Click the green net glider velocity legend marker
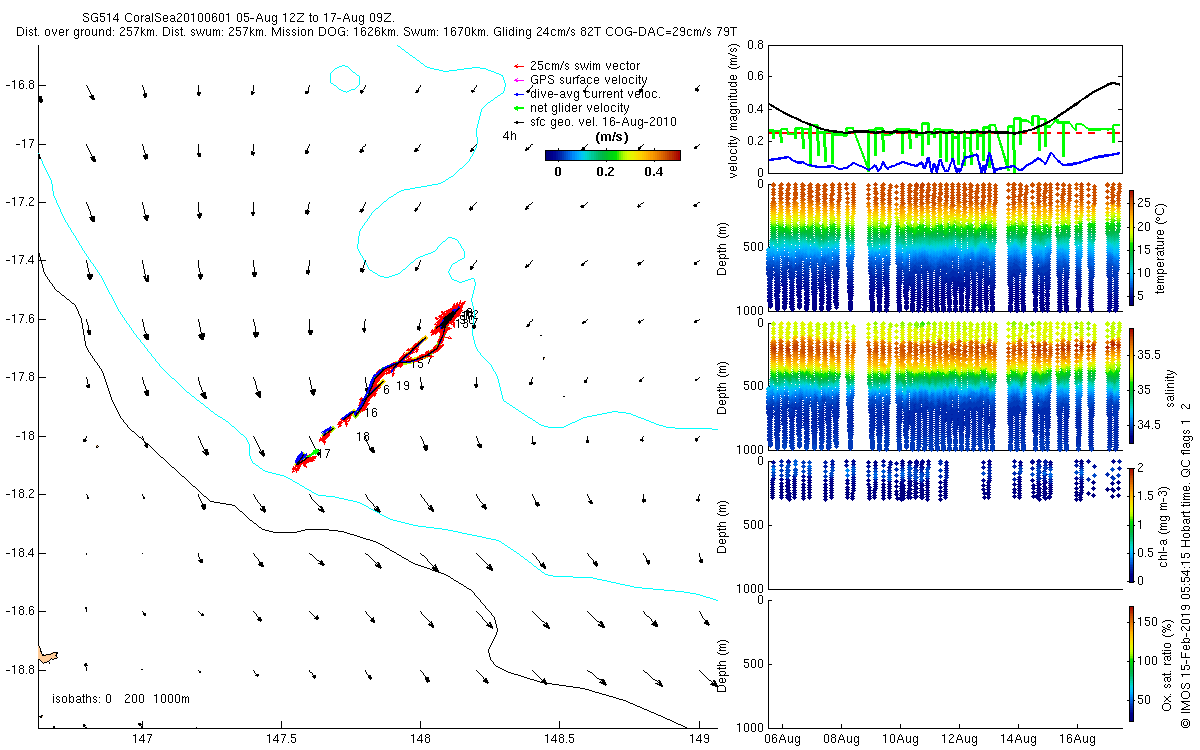1200x750 pixels. [x=517, y=108]
